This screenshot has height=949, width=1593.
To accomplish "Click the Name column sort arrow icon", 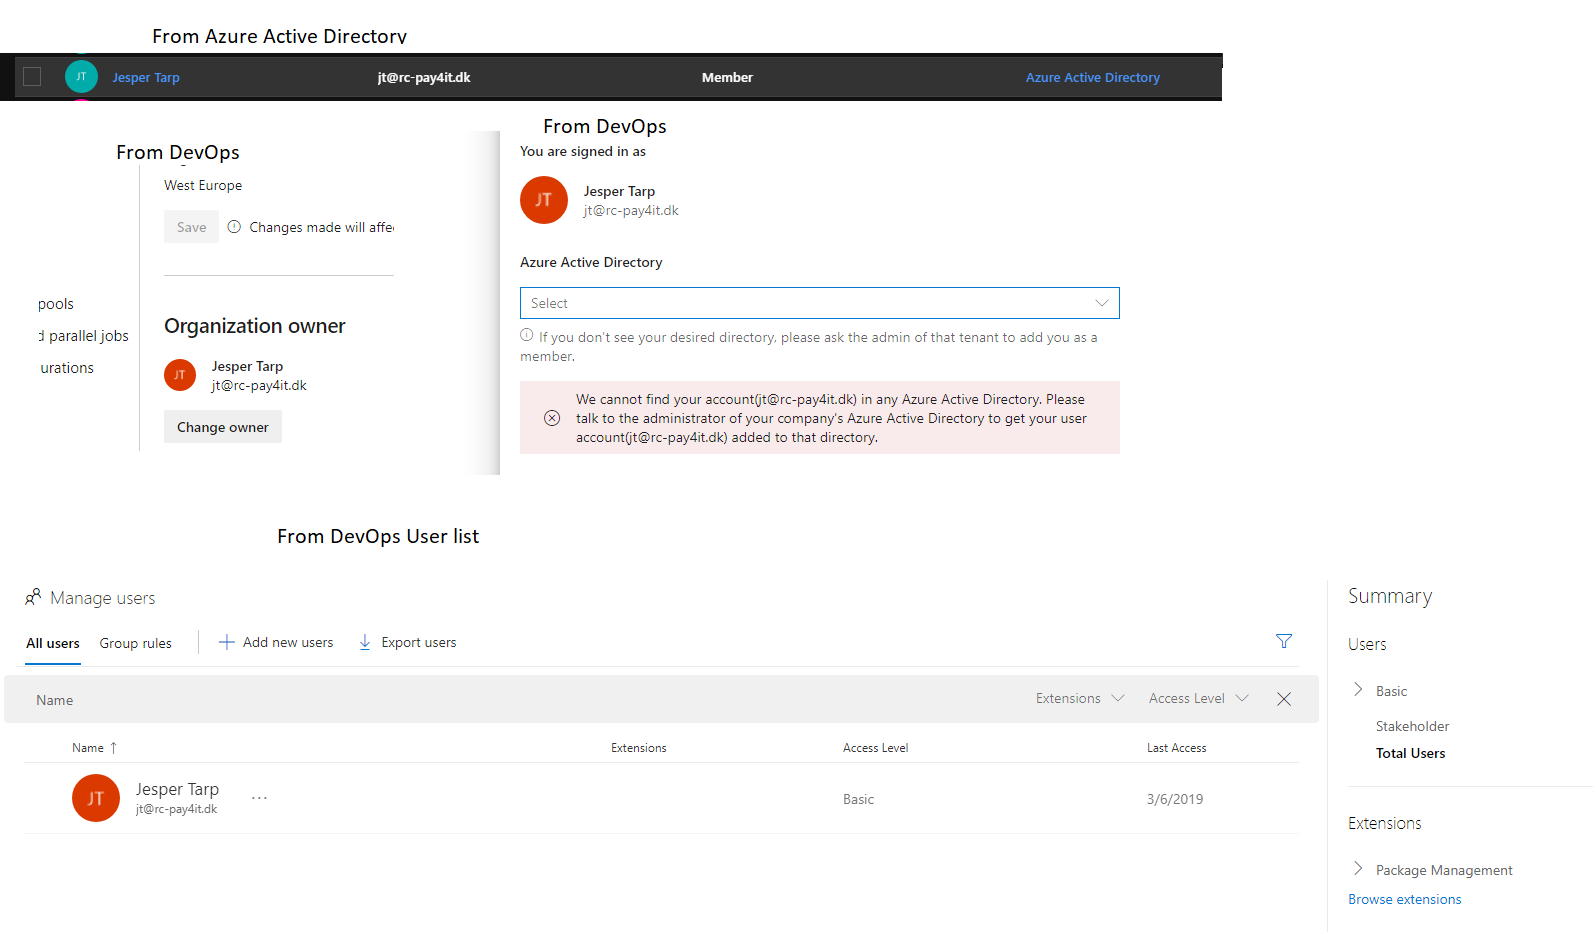I will [113, 748].
